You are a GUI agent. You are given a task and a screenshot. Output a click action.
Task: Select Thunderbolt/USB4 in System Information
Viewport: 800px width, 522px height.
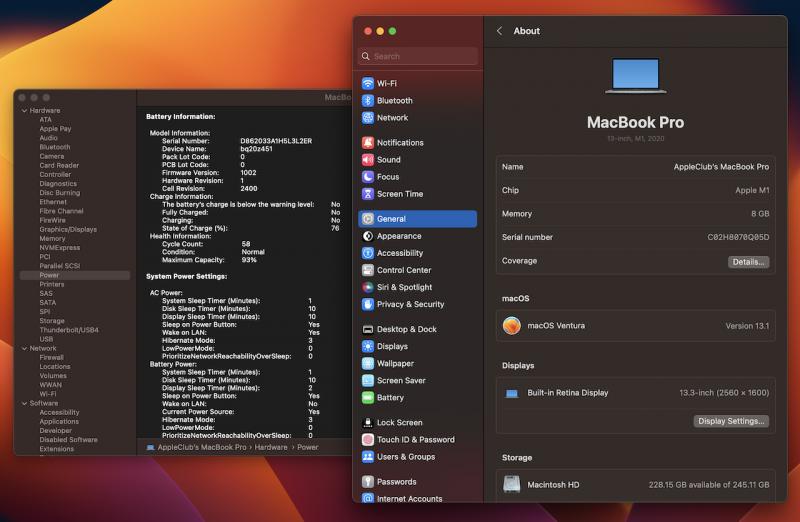[x=69, y=330]
